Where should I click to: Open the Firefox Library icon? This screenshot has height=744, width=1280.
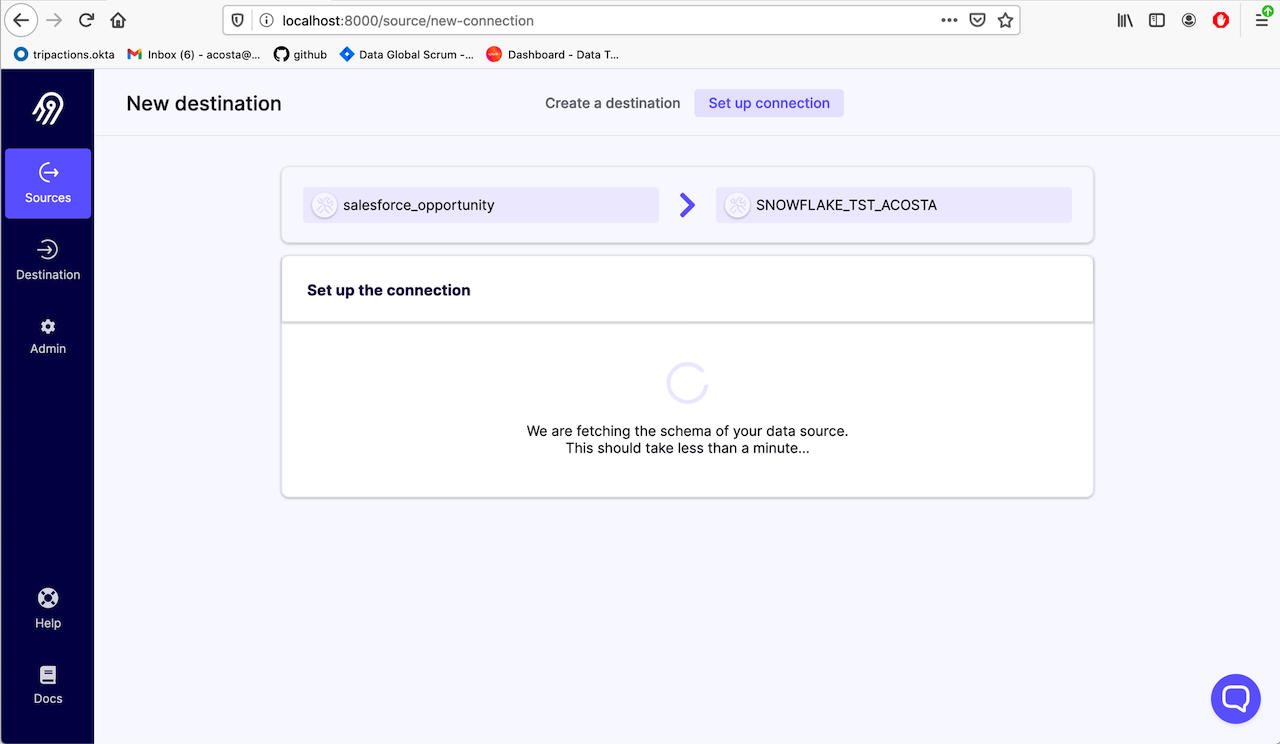point(1124,19)
